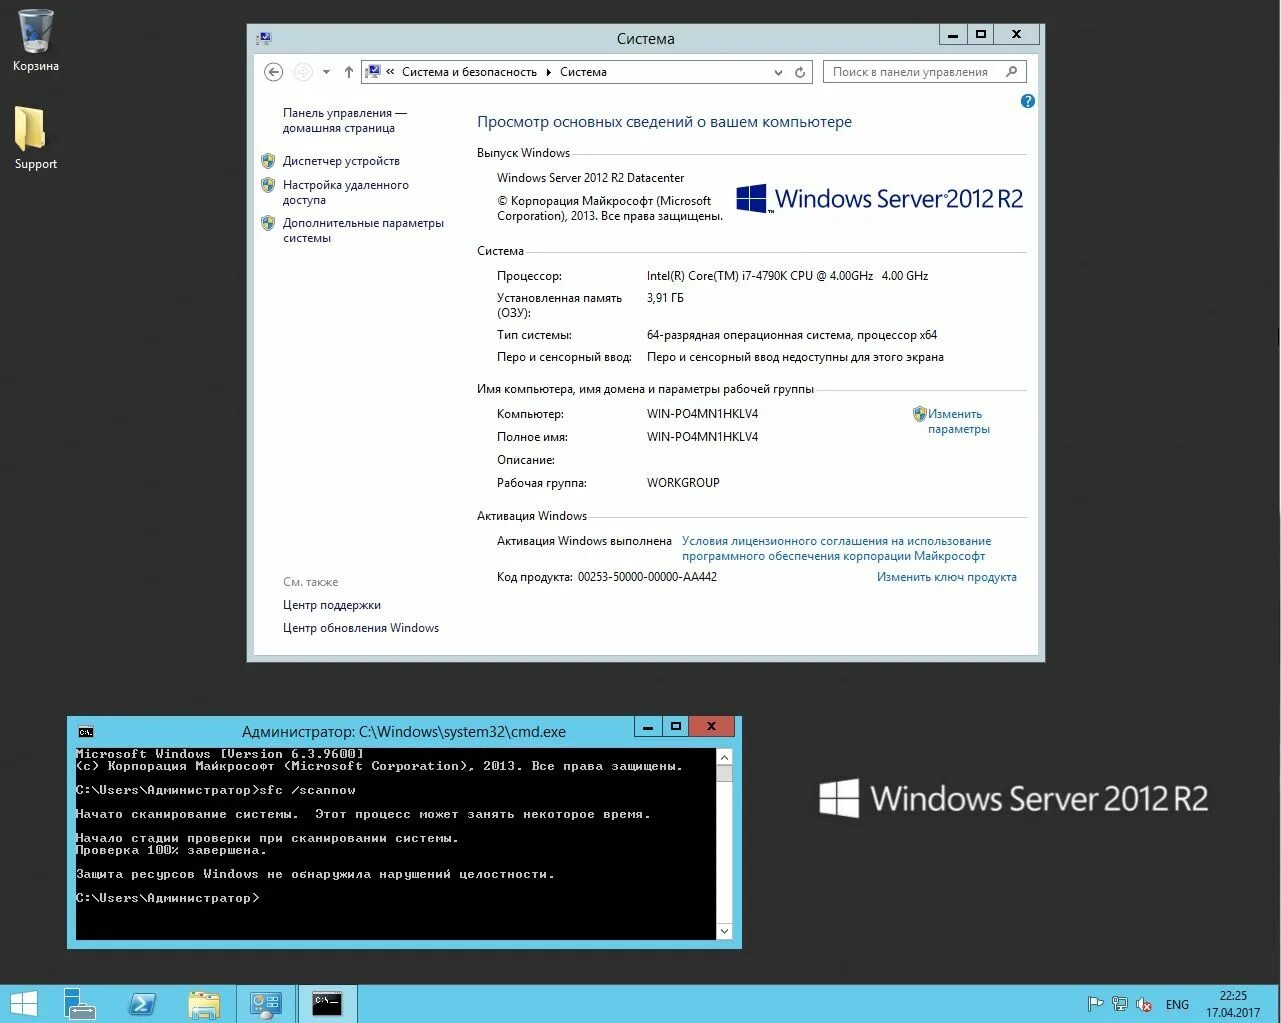Click the shield icon beside Настройка удаленного доступа
Image resolution: width=1281 pixels, height=1023 pixels.
click(268, 185)
